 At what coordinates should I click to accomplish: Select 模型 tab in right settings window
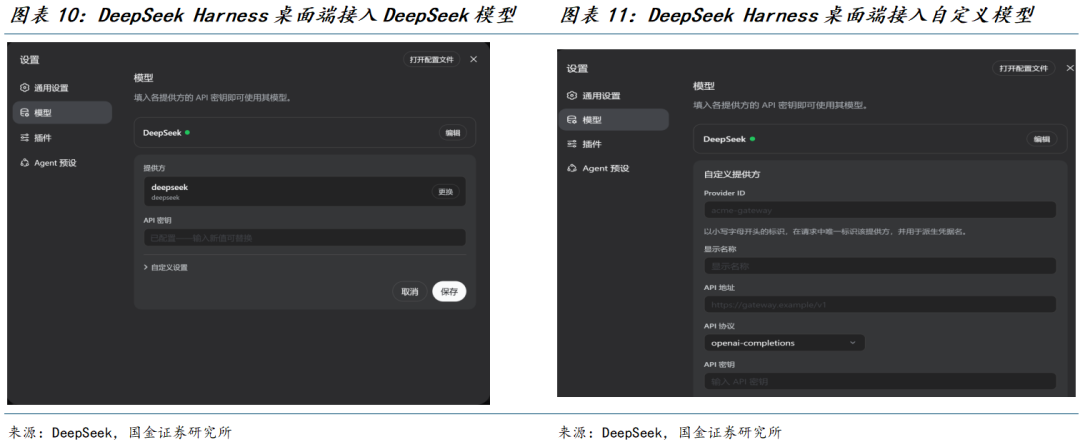click(x=614, y=120)
